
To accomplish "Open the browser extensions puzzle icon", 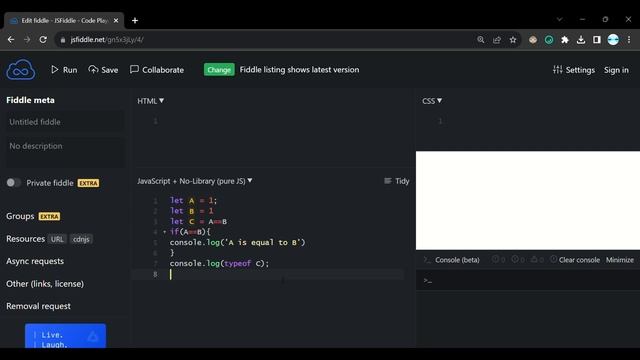I will point(565,40).
